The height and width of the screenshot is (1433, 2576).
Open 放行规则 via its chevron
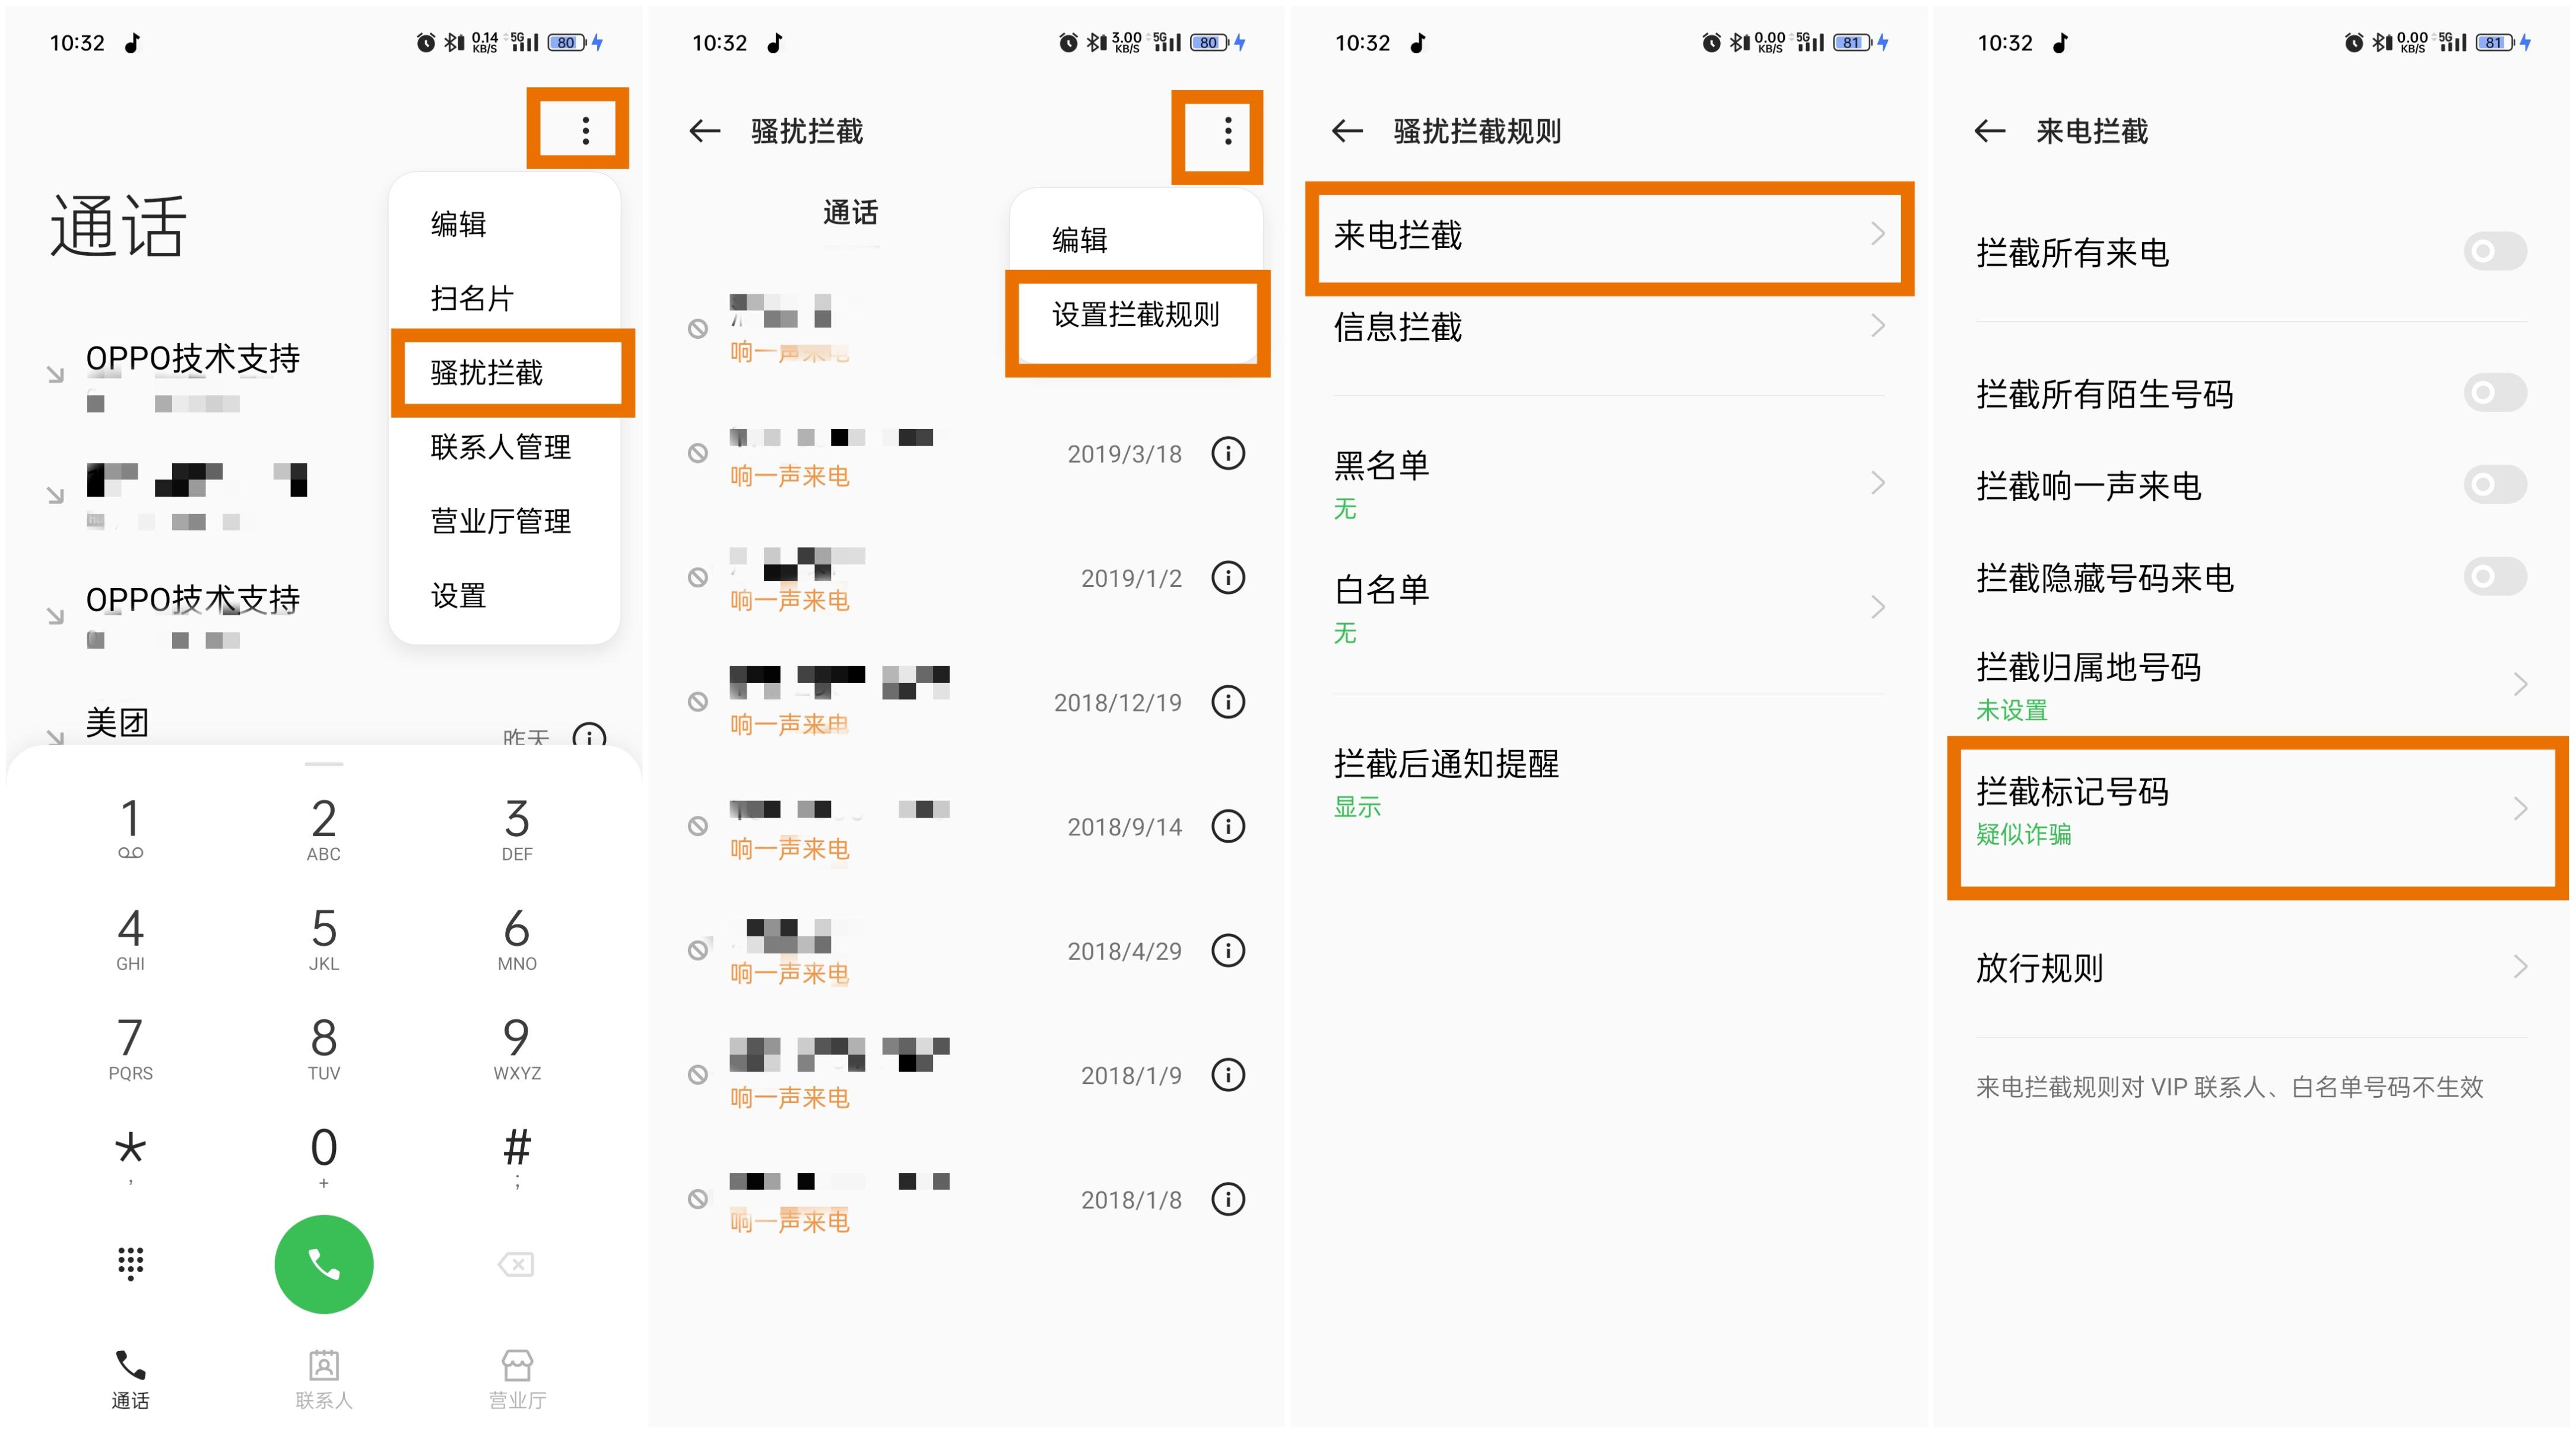pyautogui.click(x=2521, y=966)
